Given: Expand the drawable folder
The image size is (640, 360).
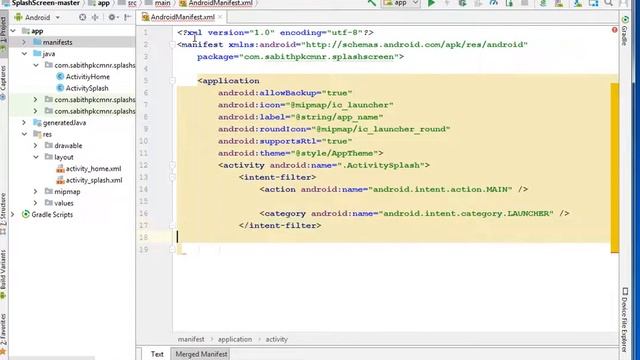Looking at the screenshot, I should [x=36, y=146].
